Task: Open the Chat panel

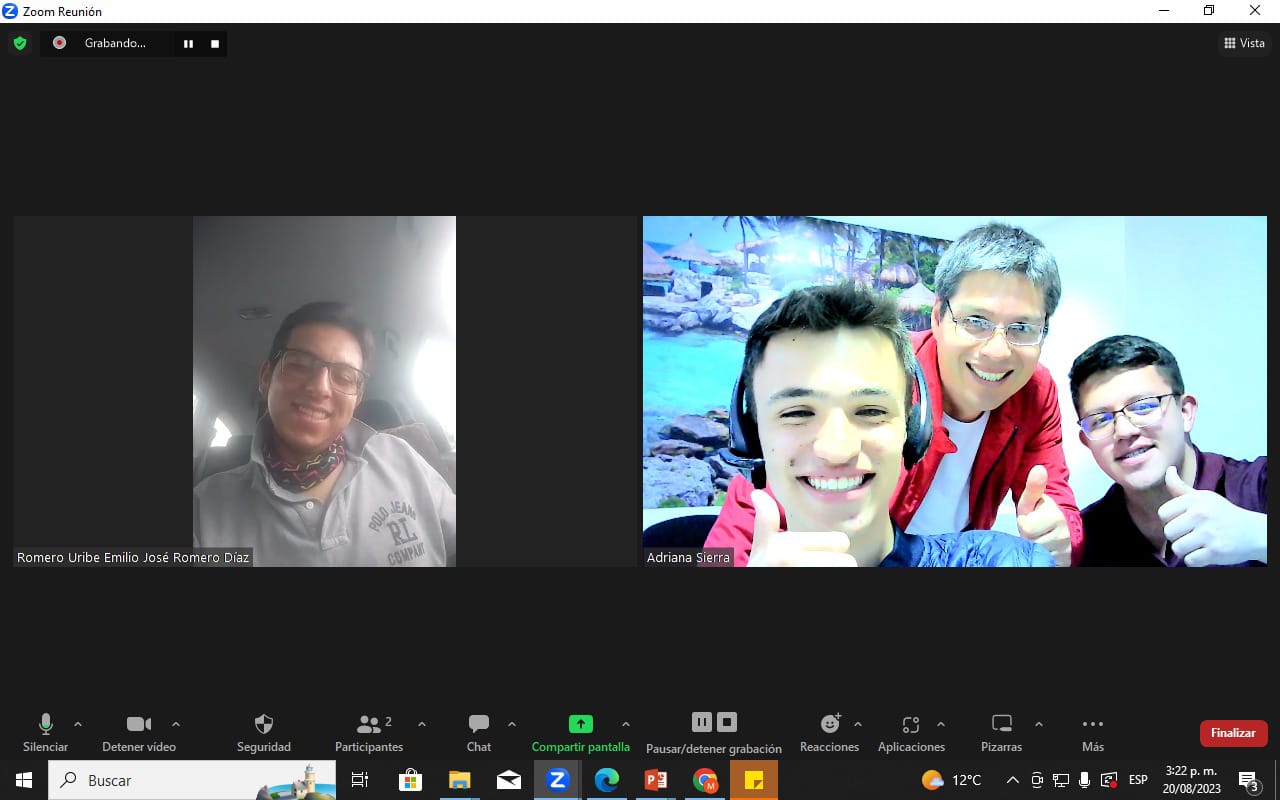Action: tap(479, 732)
